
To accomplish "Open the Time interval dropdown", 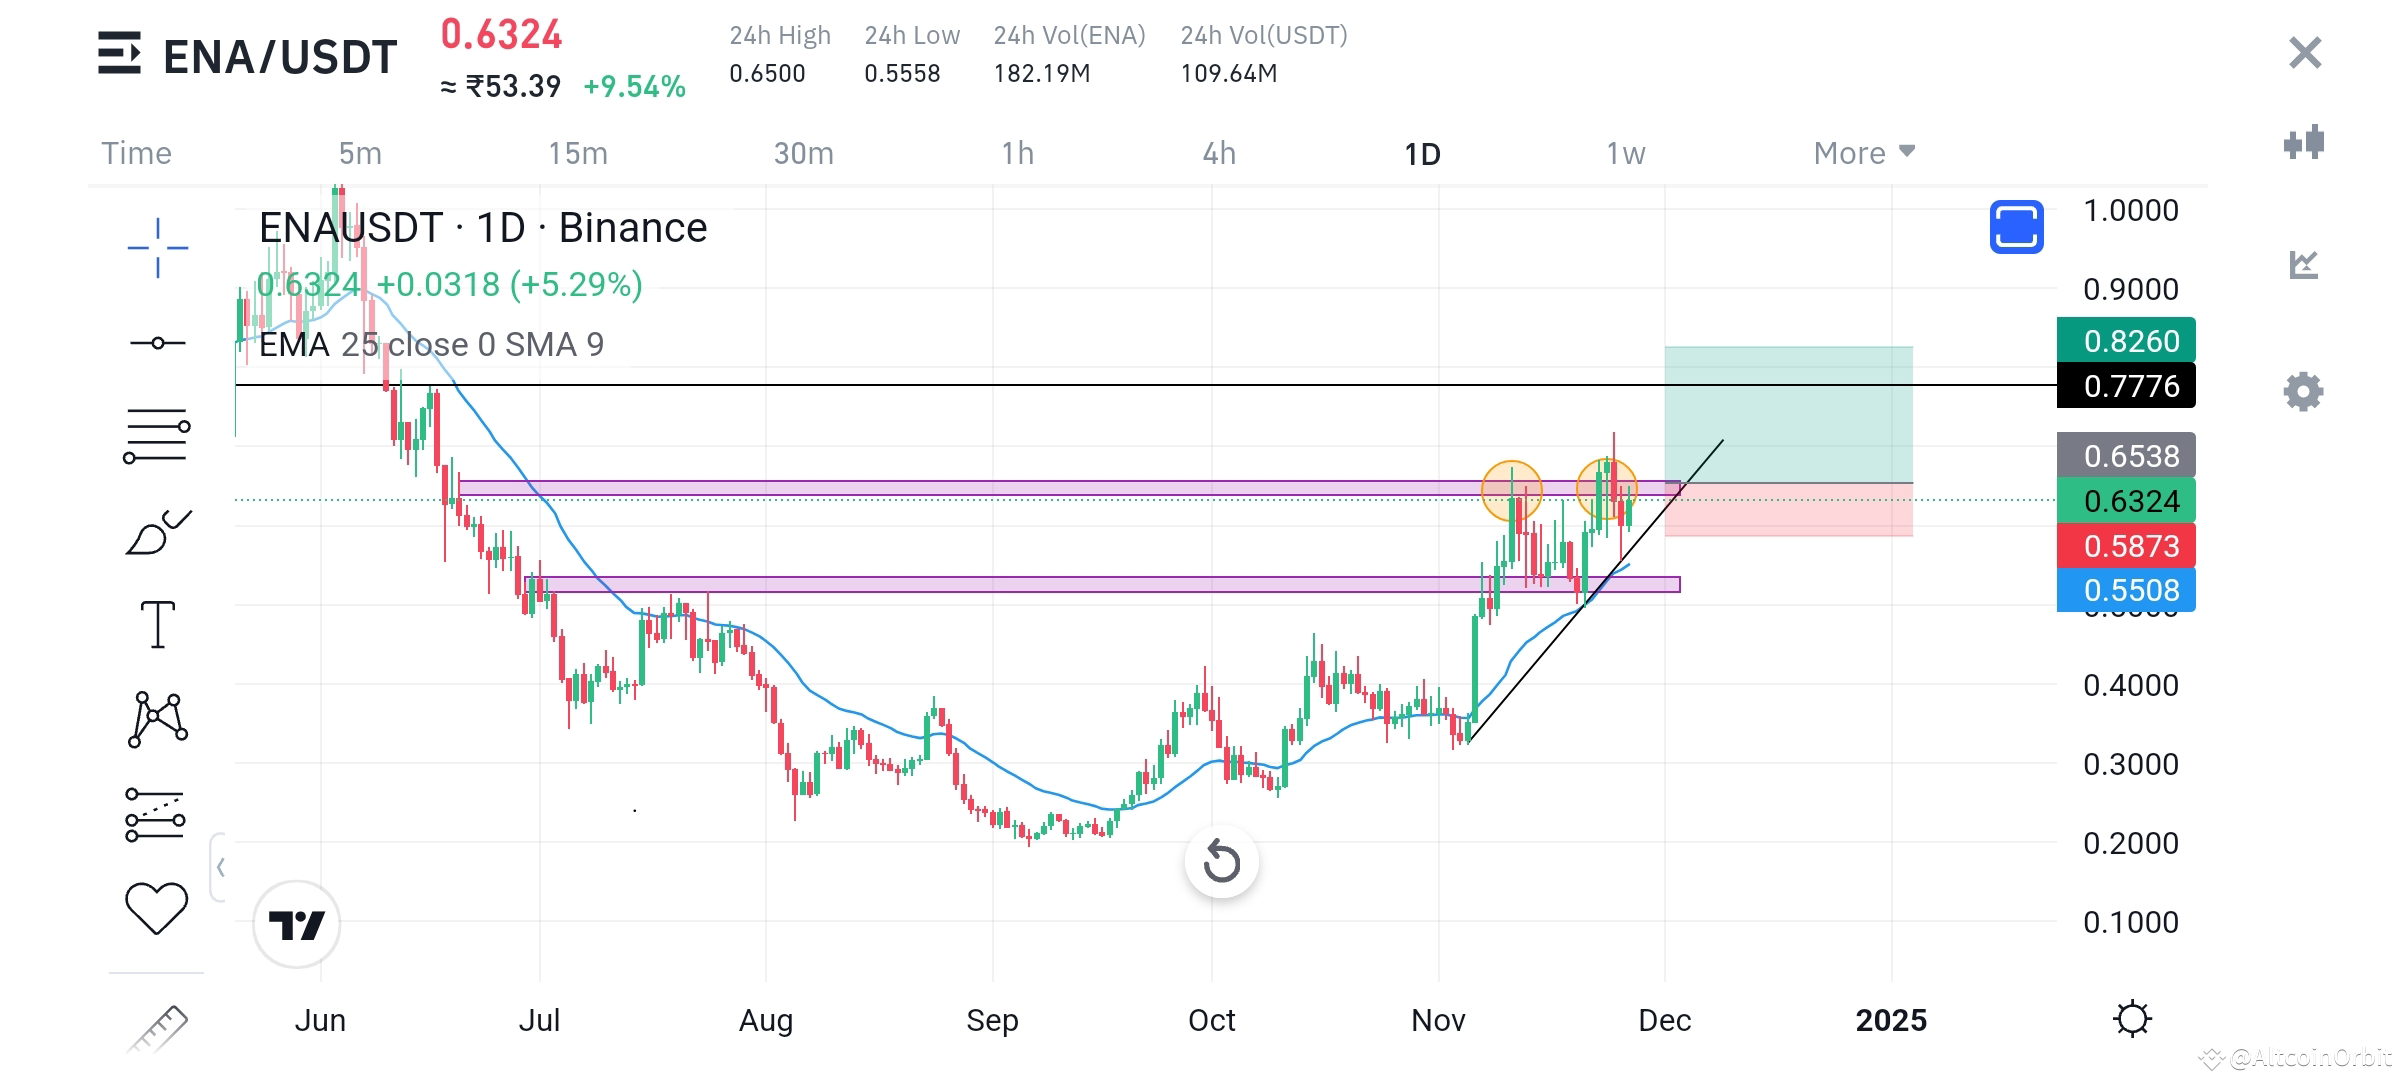I will pyautogui.click(x=136, y=153).
